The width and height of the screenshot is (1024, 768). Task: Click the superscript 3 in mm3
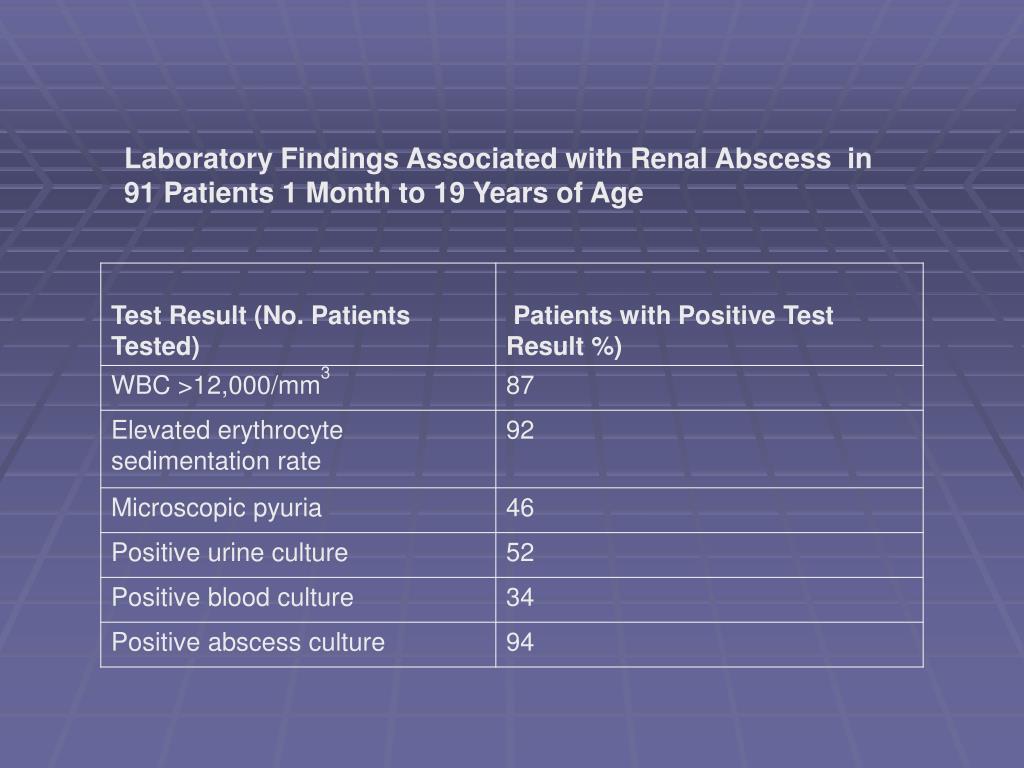[325, 373]
